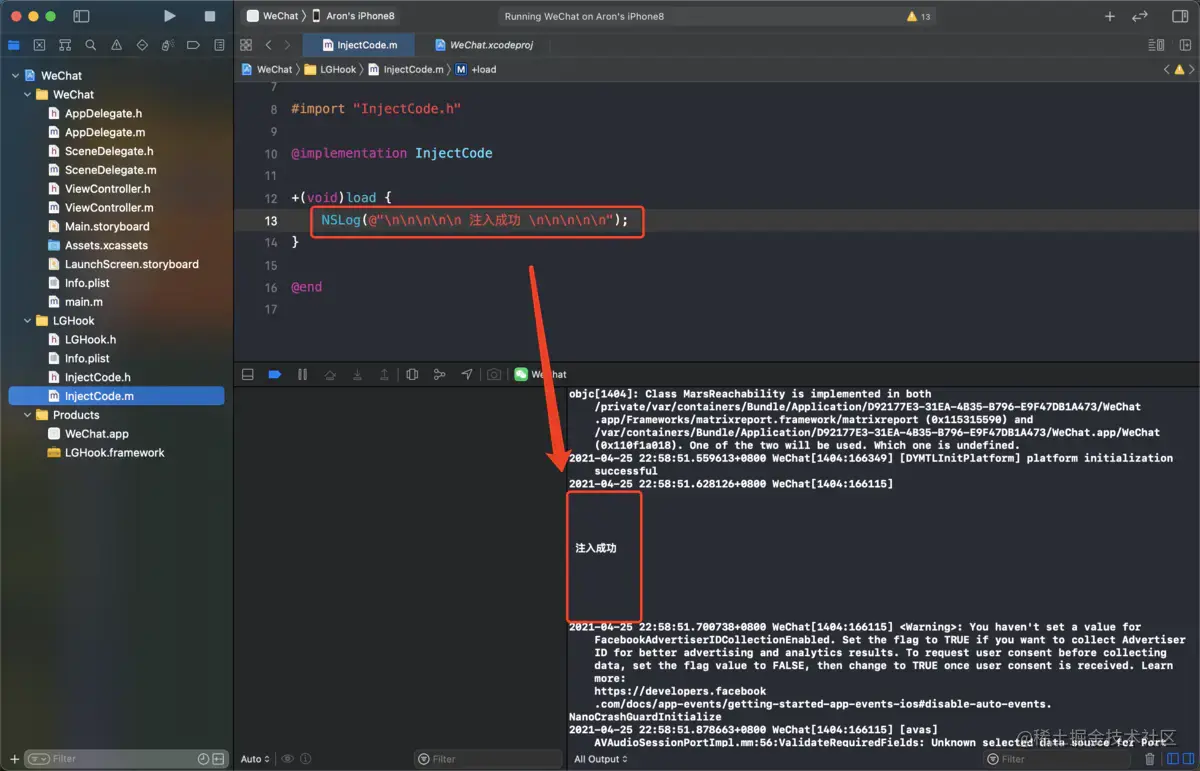The width and height of the screenshot is (1200, 771).
Task: Click InjectCode.m in the jump bar
Action: point(405,69)
